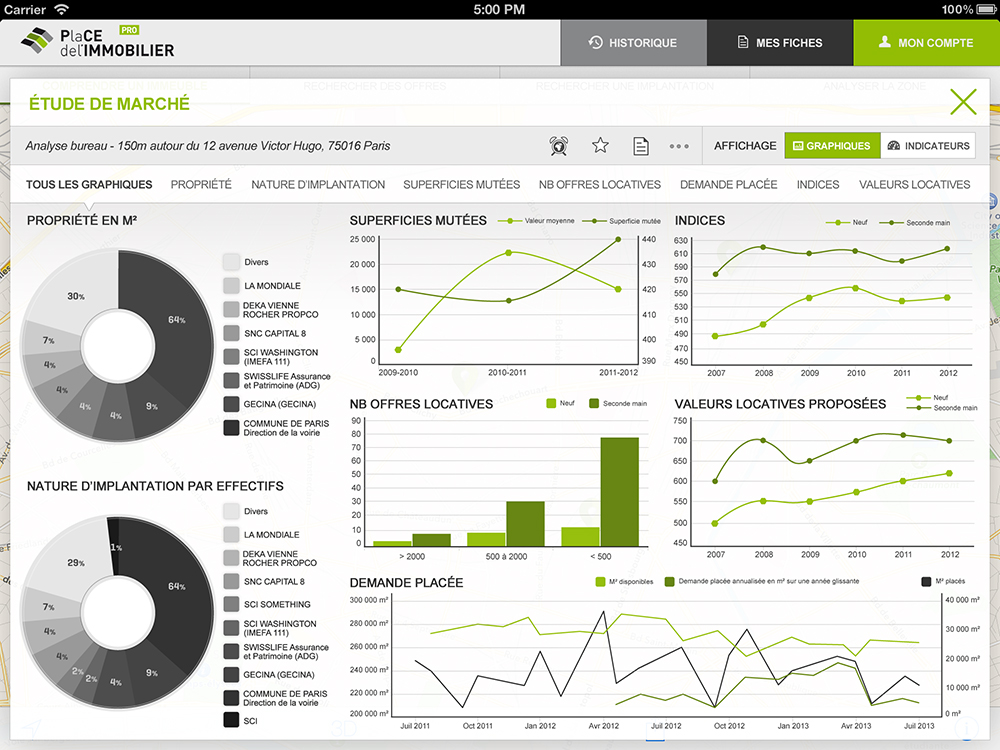Switch to Nature d'implantation tab
The height and width of the screenshot is (750, 1000).
tap(318, 185)
